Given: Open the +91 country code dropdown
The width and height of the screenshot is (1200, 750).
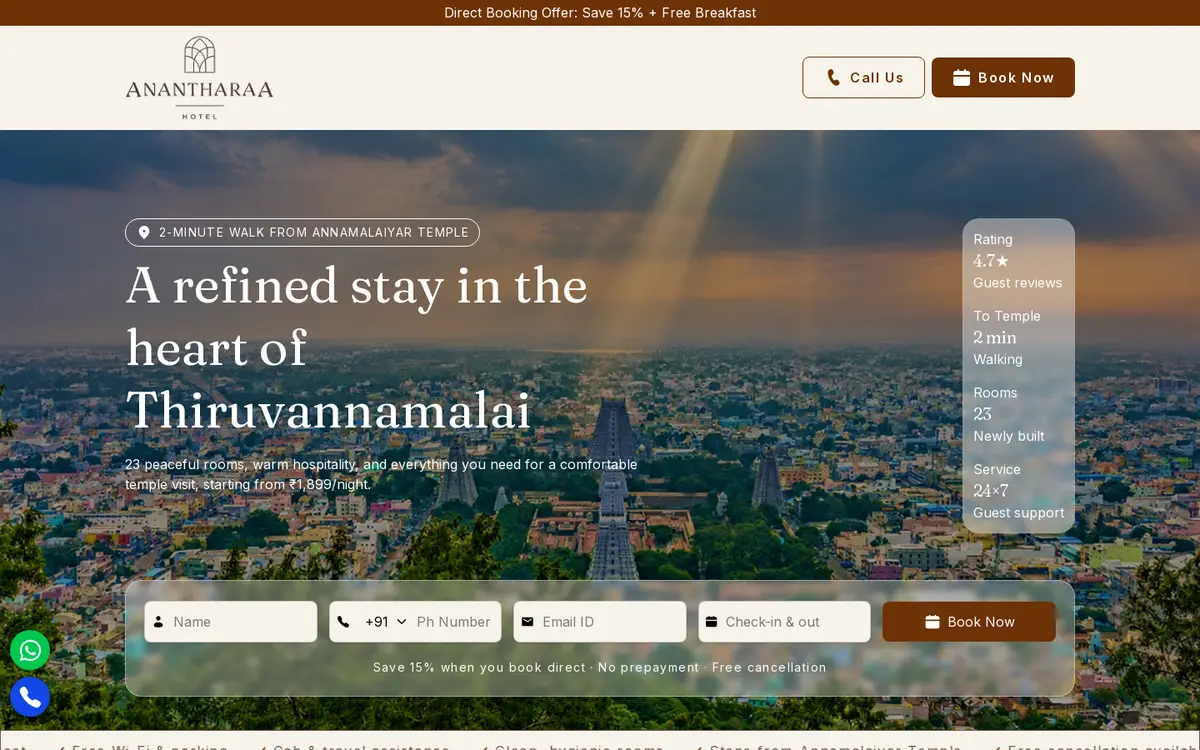Looking at the screenshot, I should pyautogui.click(x=386, y=621).
